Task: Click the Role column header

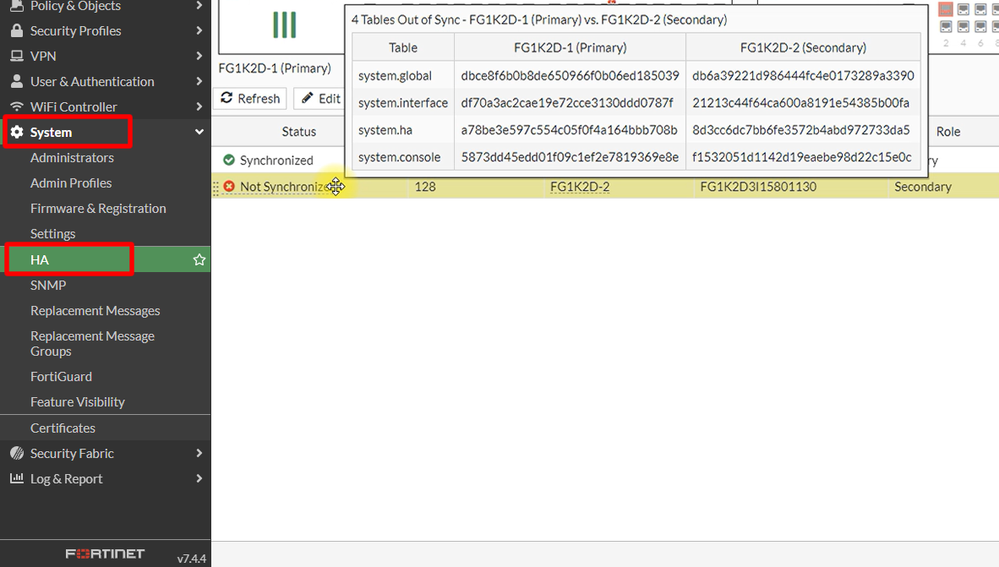Action: pyautogui.click(x=948, y=131)
